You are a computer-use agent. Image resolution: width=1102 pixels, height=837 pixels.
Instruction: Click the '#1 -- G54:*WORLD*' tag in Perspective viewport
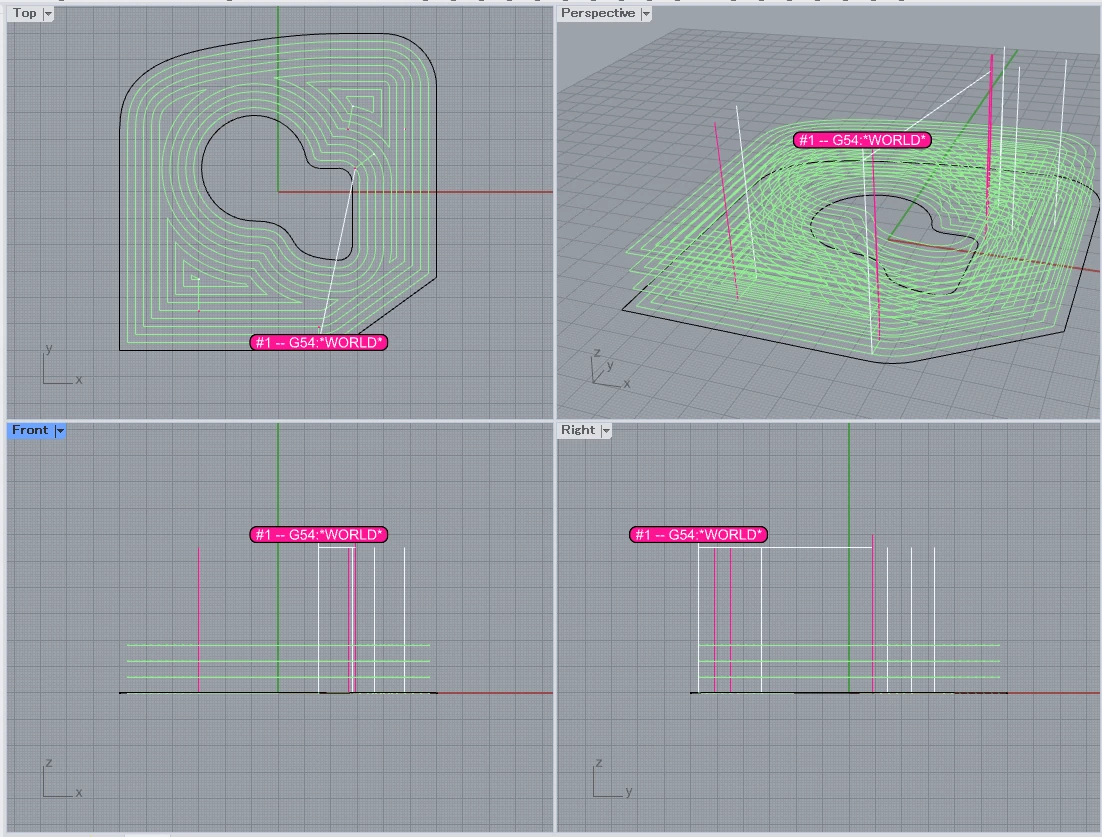(x=862, y=140)
